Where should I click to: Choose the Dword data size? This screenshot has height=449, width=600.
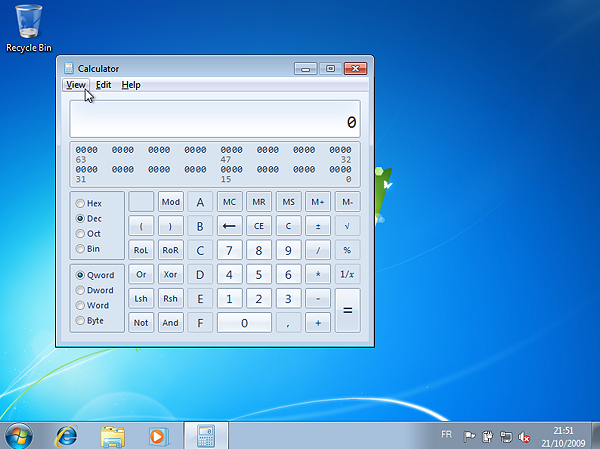(80, 290)
